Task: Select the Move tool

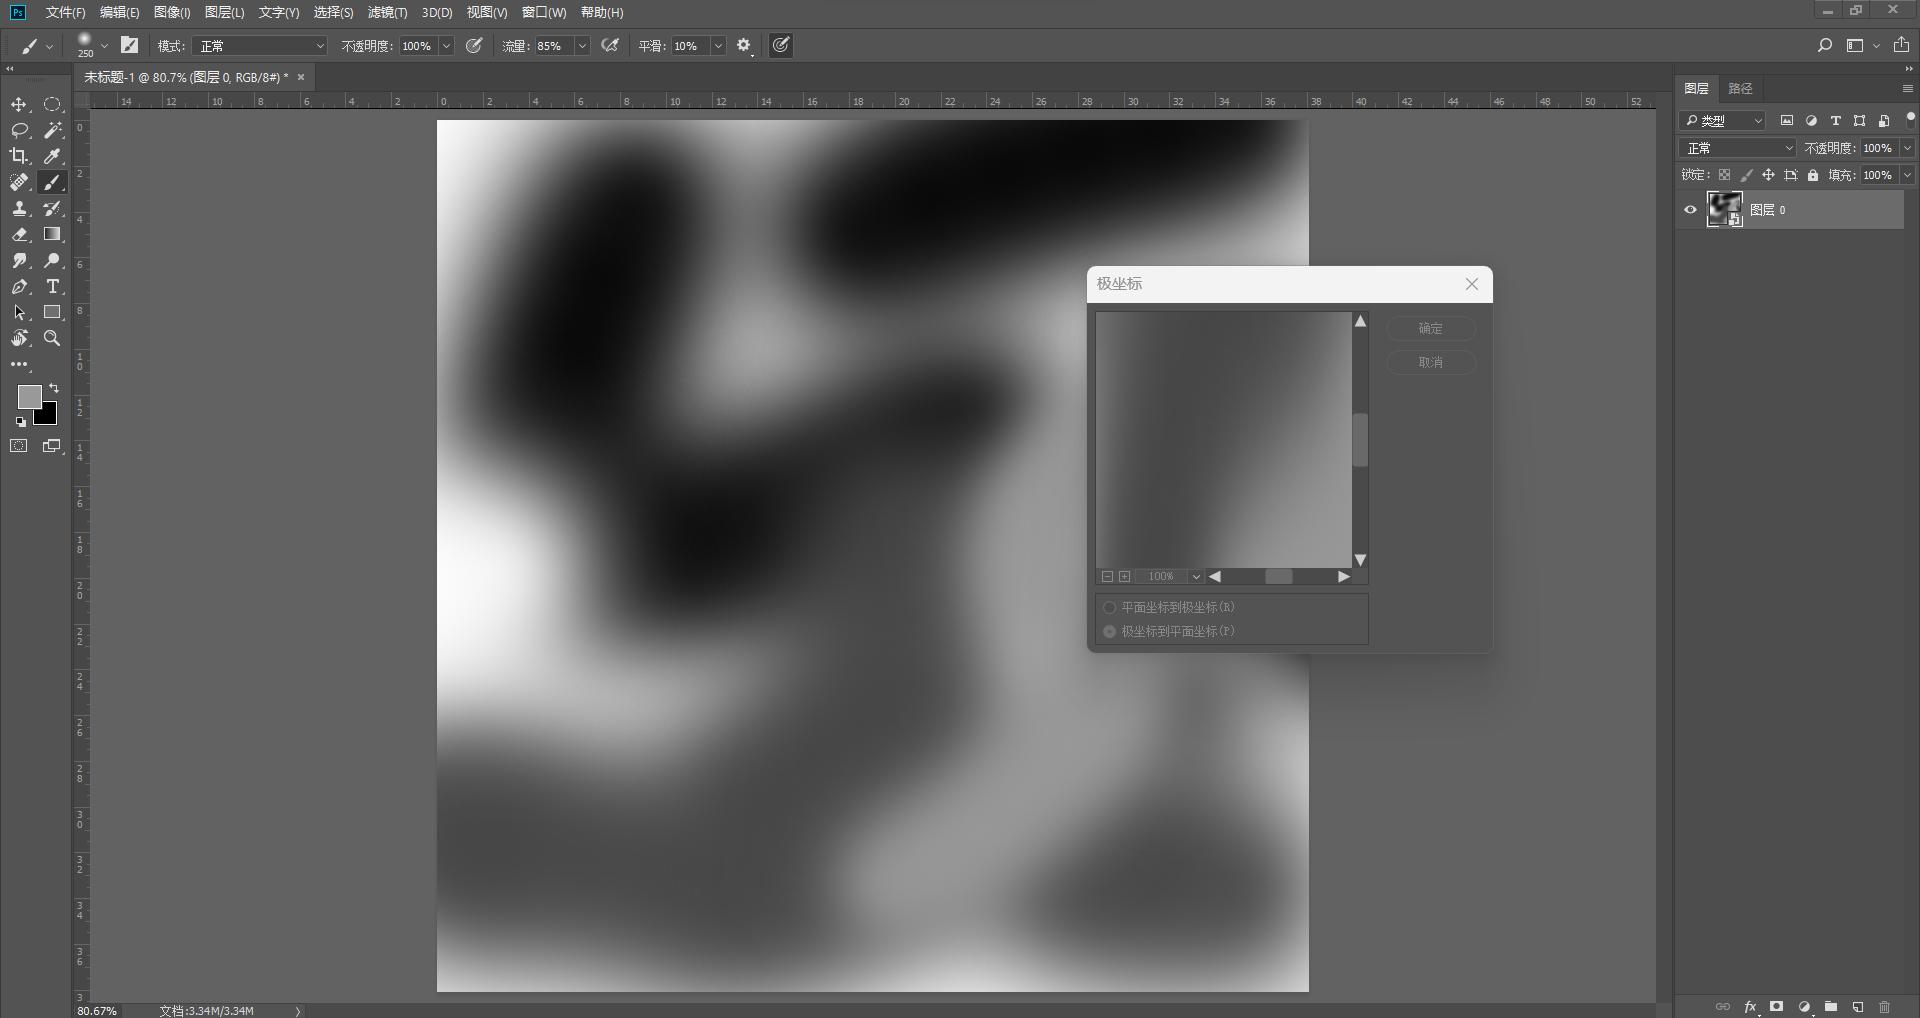Action: [19, 105]
